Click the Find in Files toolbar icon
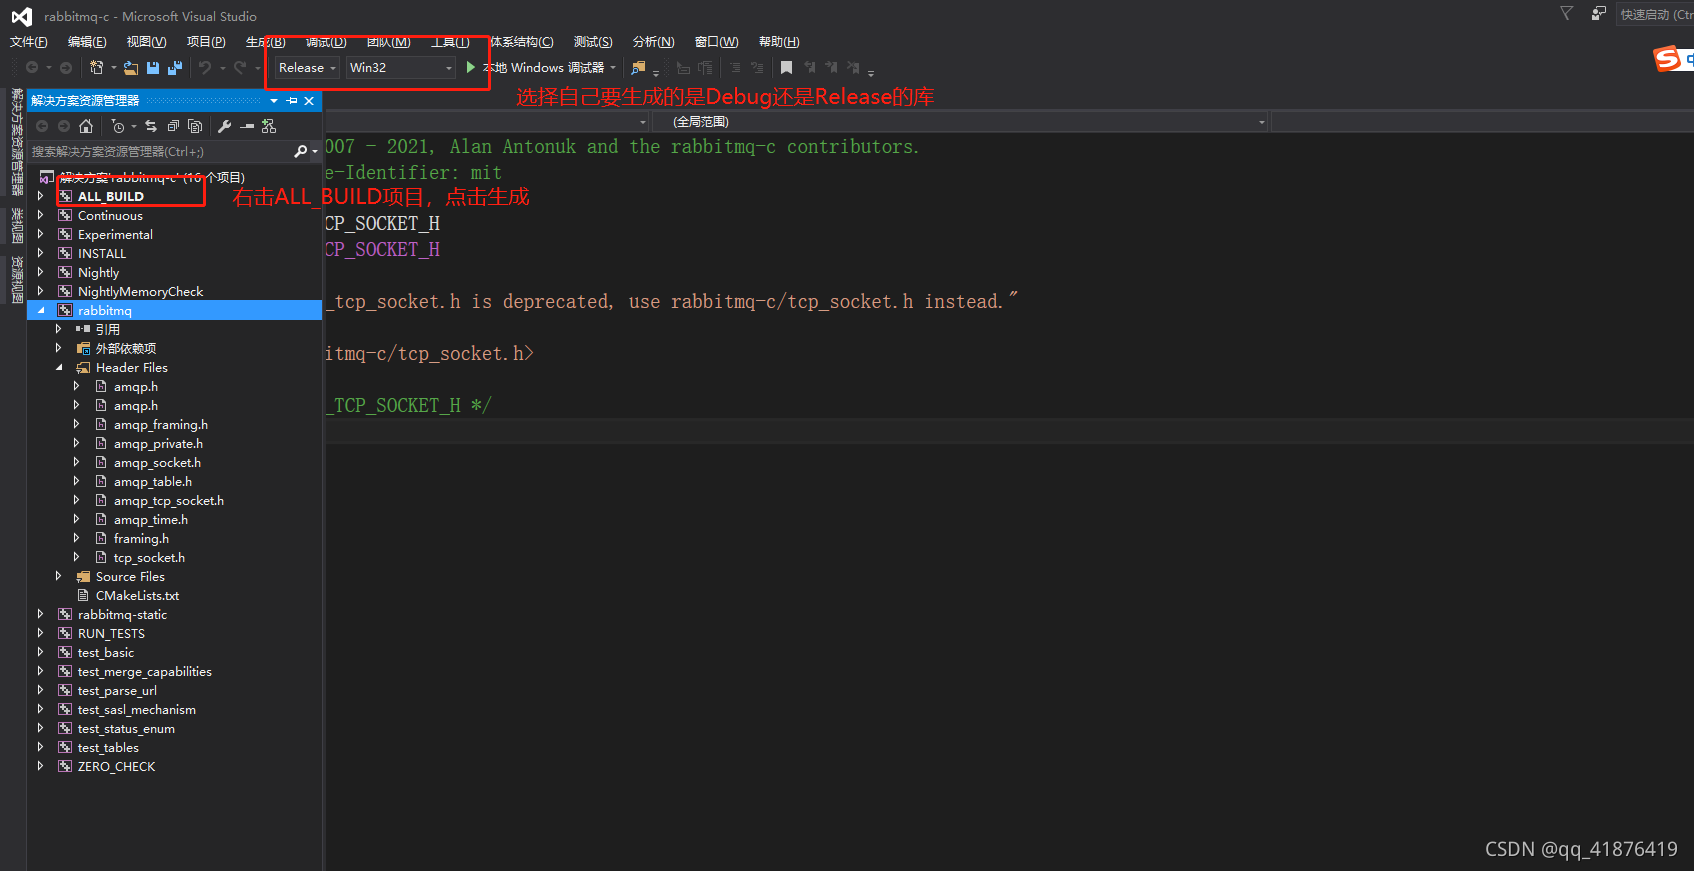The height and width of the screenshot is (871, 1694). pyautogui.click(x=638, y=67)
